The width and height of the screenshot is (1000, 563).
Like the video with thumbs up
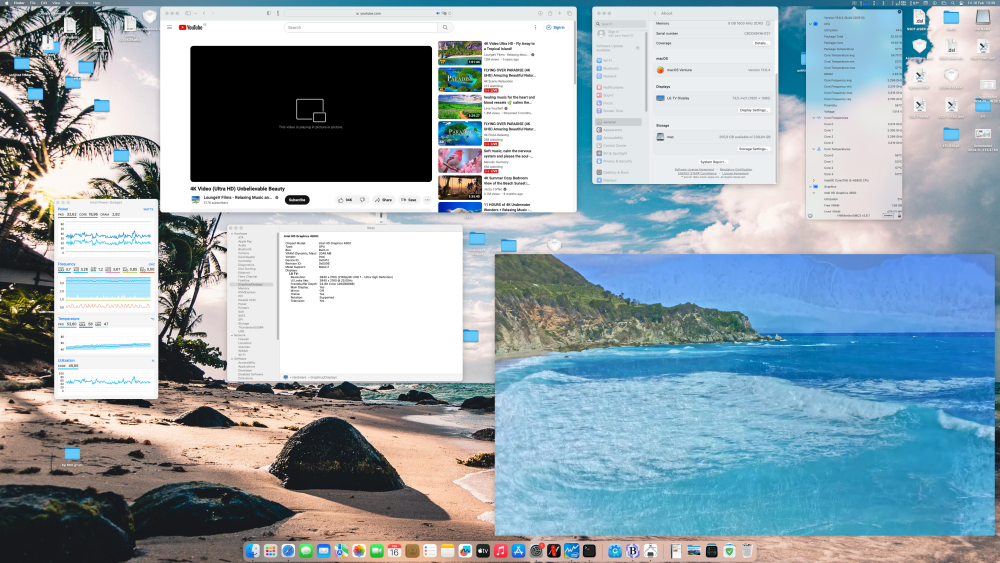[x=345, y=200]
